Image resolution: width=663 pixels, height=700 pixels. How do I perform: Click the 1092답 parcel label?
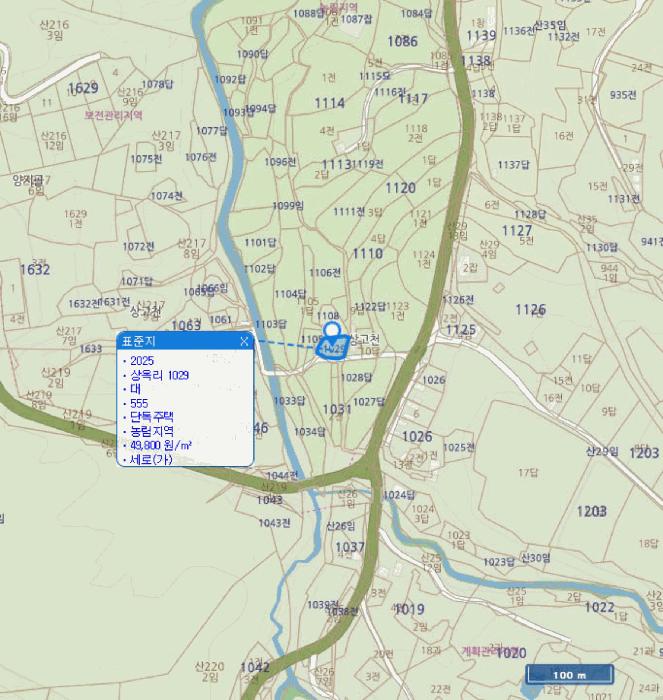coord(230,80)
